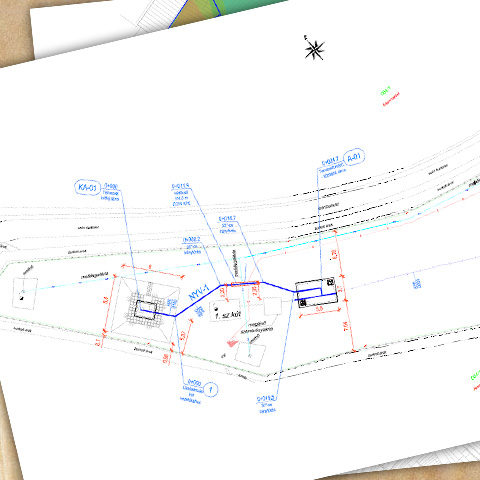Click the NYV-1 pipeline label
Image resolution: width=480 pixels, height=480 pixels.
pyautogui.click(x=199, y=292)
